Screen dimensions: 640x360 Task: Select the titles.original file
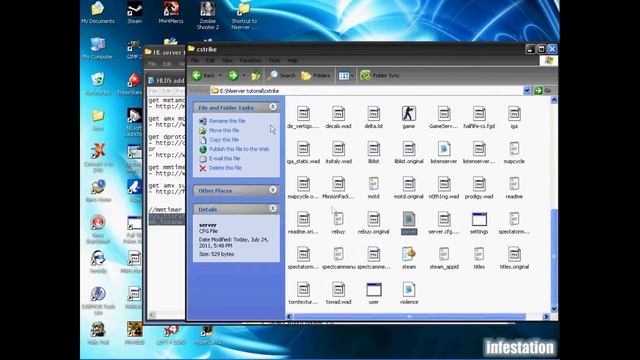(x=514, y=258)
